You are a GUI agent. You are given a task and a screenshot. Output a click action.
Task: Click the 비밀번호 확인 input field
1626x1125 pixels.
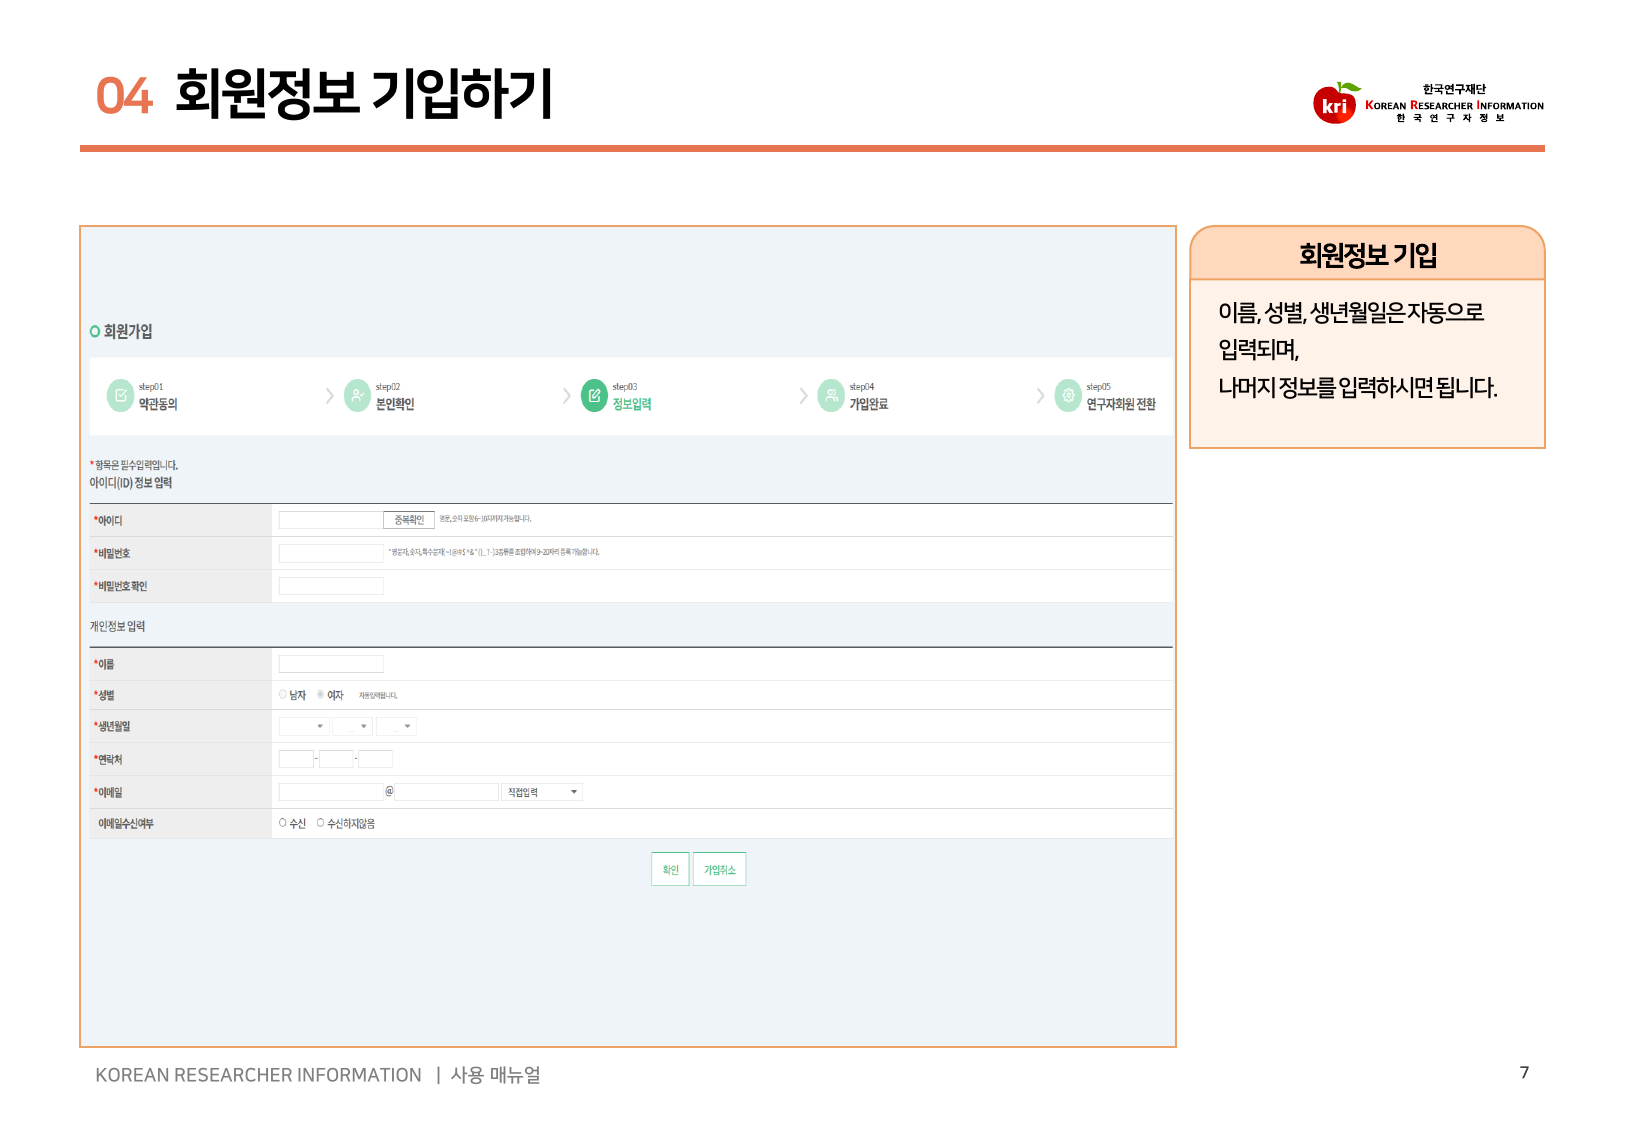click(330, 586)
